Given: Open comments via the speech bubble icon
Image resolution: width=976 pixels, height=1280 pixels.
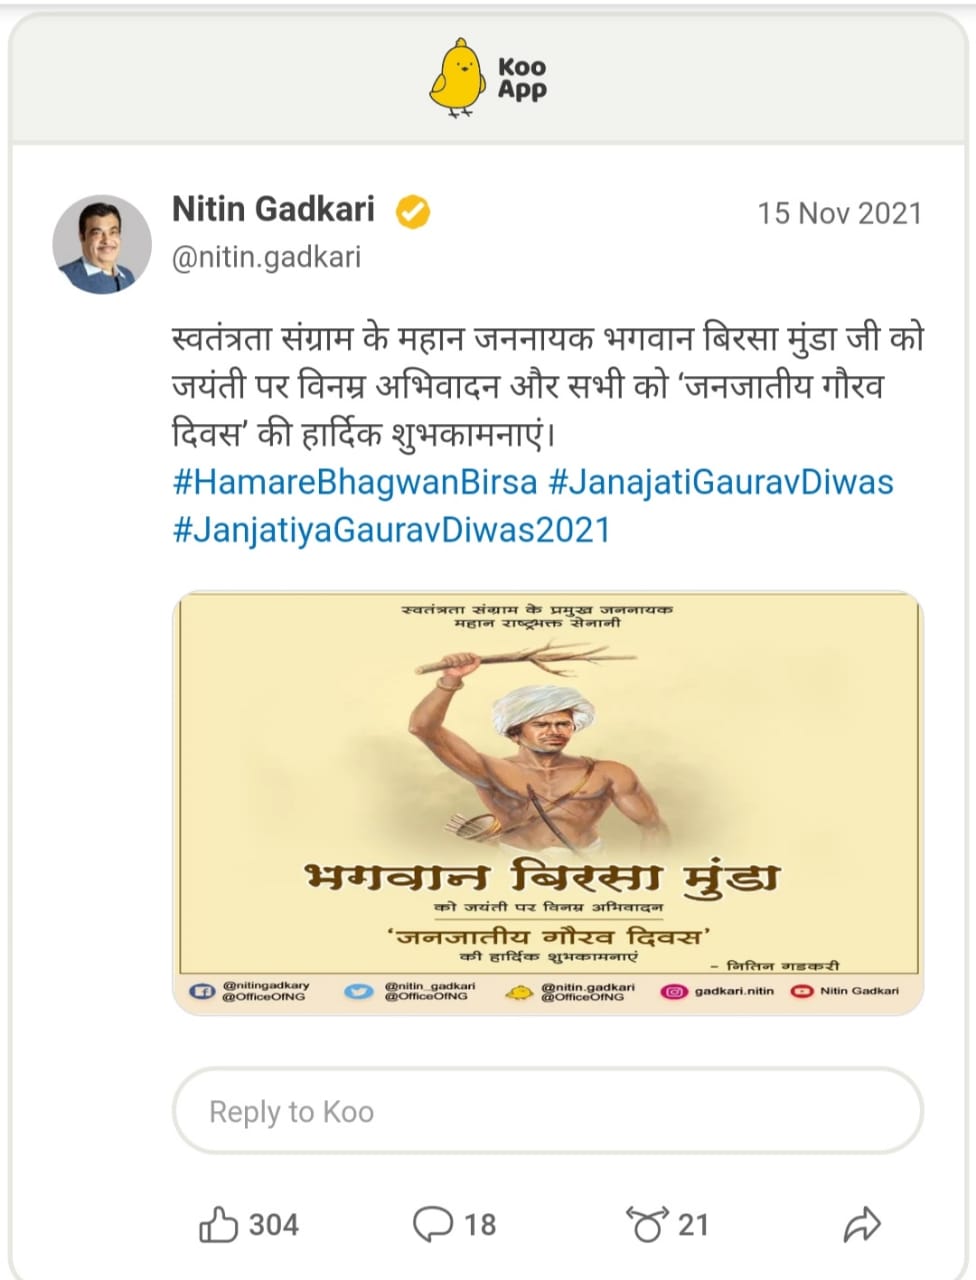Looking at the screenshot, I should tap(434, 1224).
